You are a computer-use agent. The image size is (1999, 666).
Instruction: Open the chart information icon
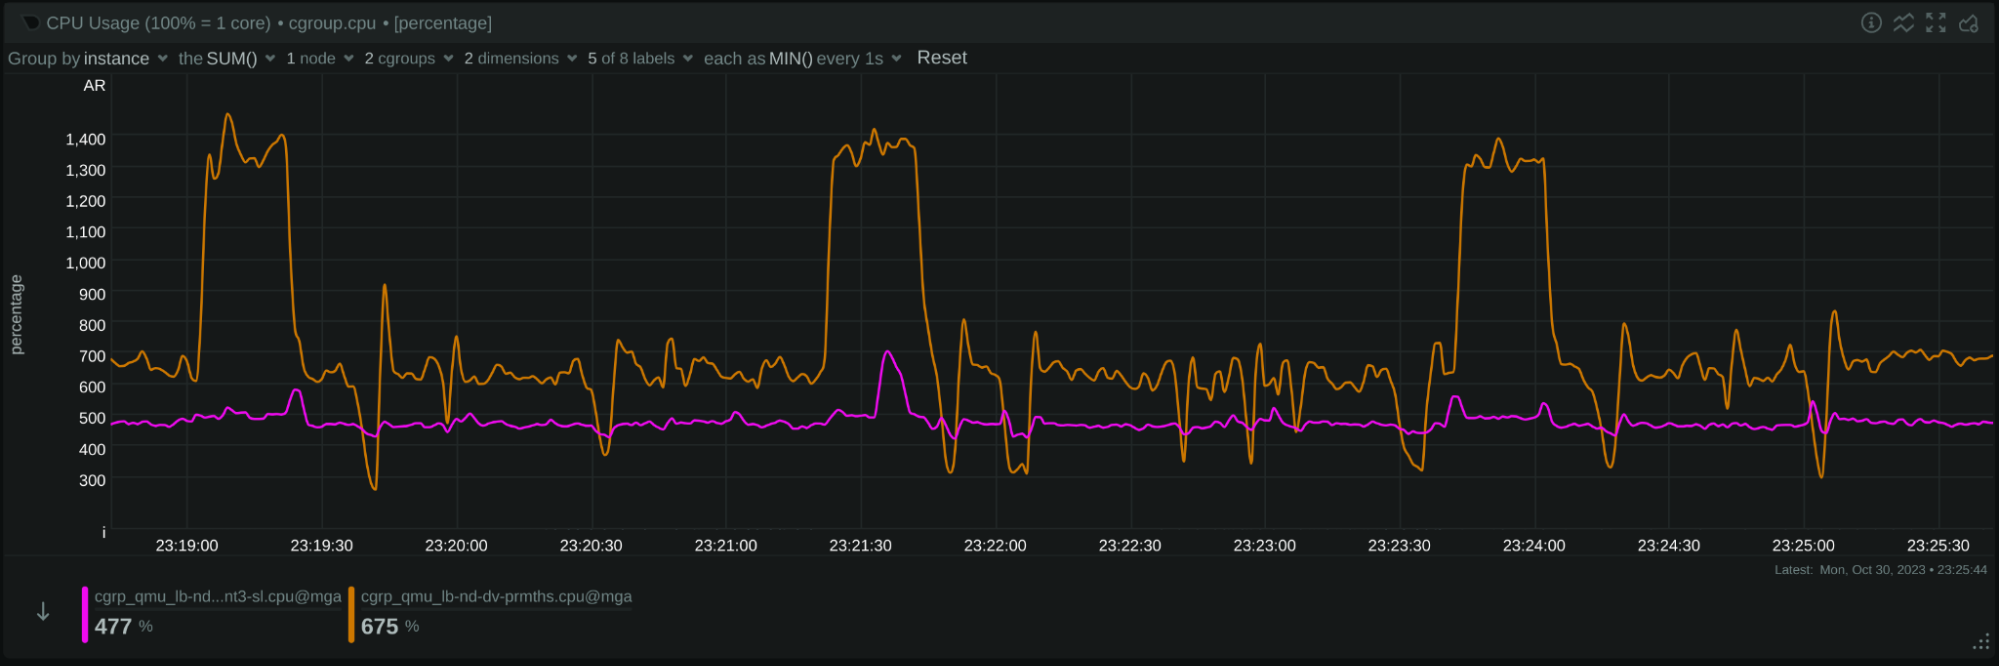tap(1871, 23)
